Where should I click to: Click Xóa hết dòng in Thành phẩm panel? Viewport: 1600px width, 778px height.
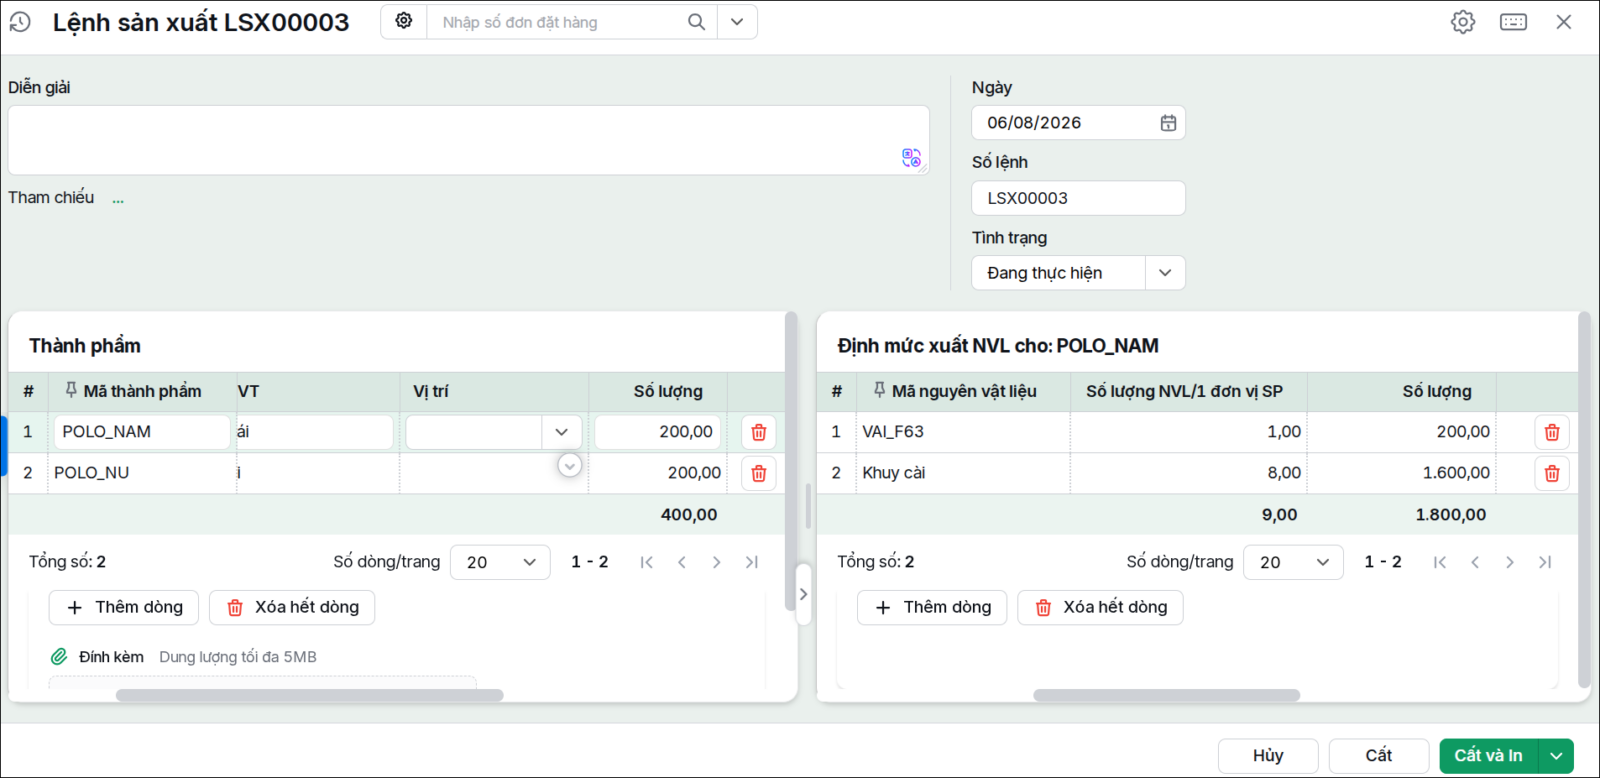(292, 607)
